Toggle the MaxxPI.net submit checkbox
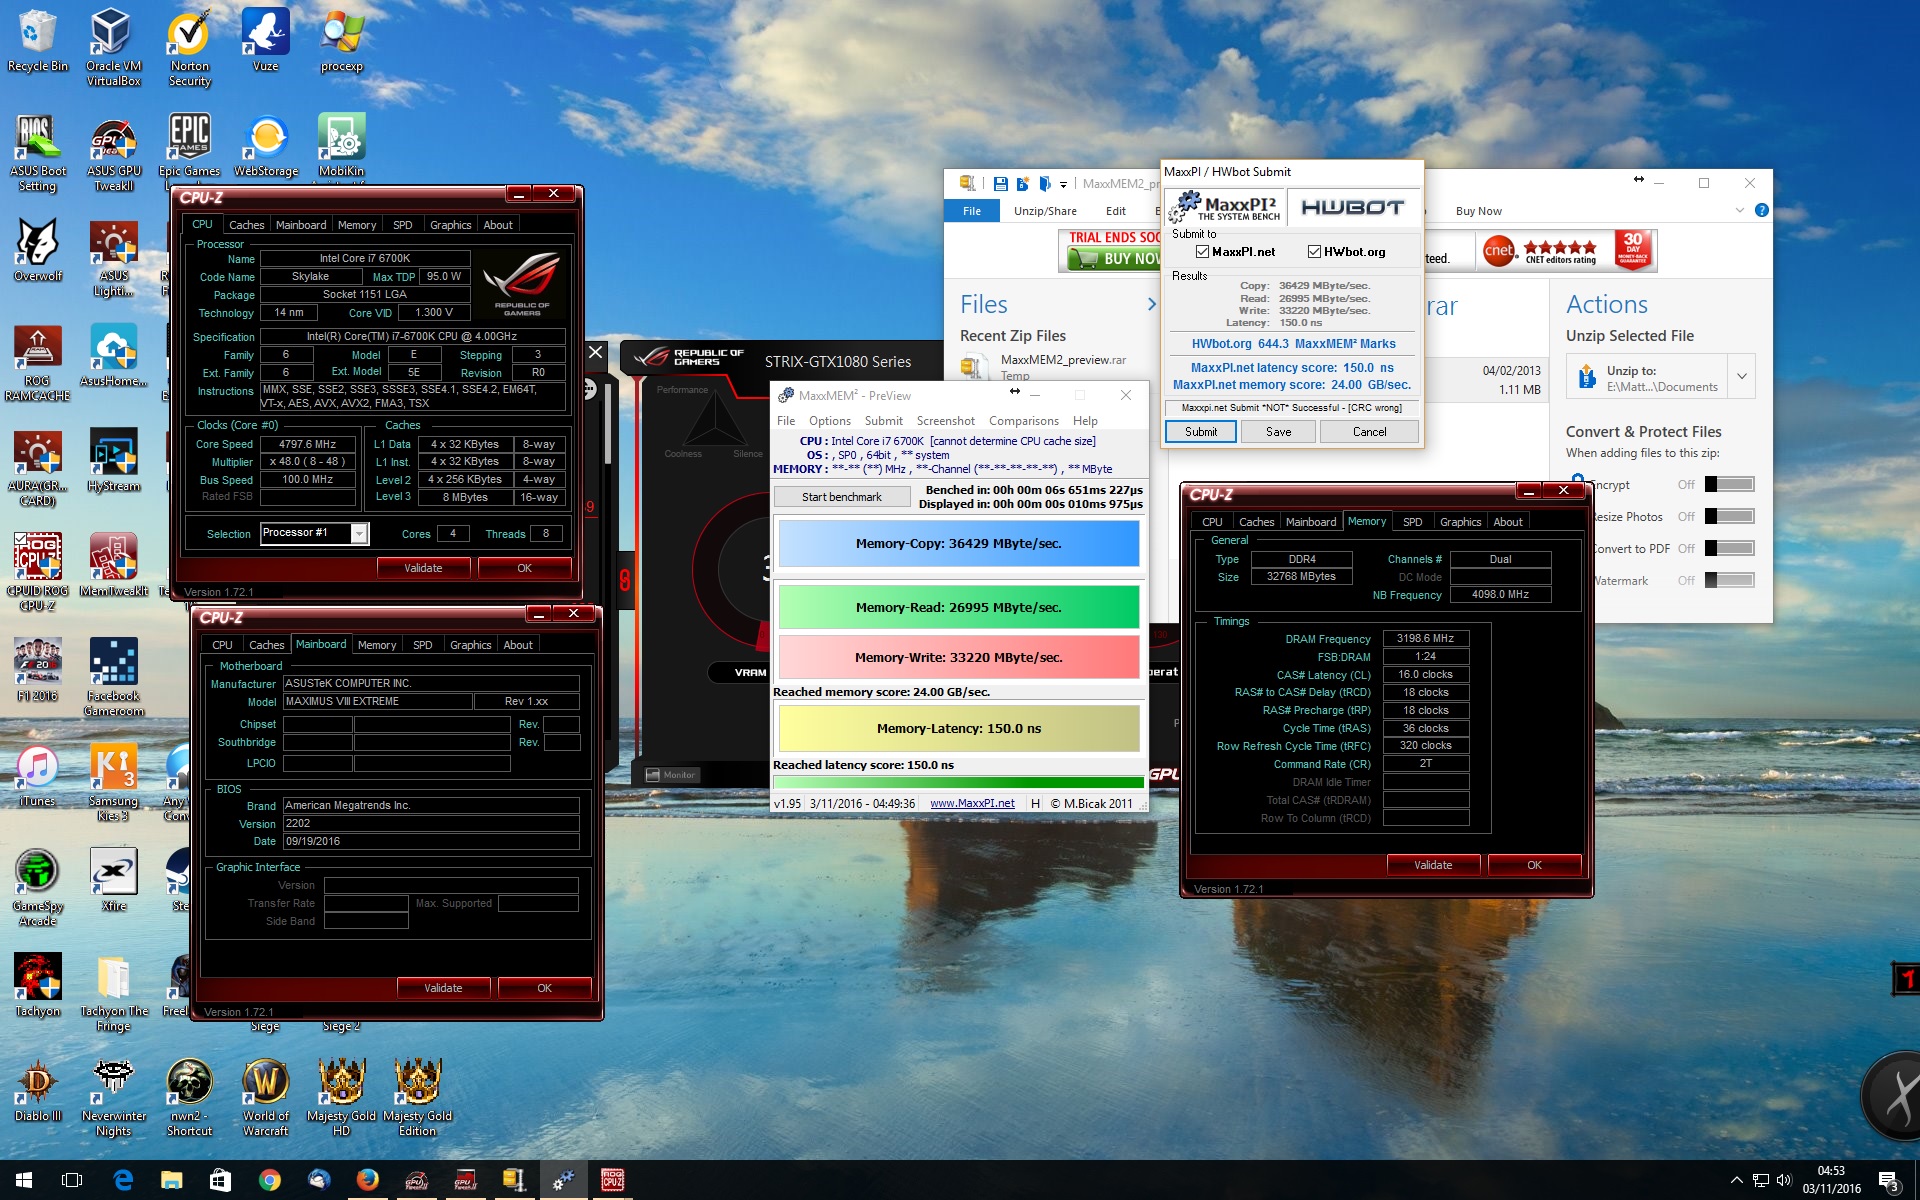 (1202, 252)
